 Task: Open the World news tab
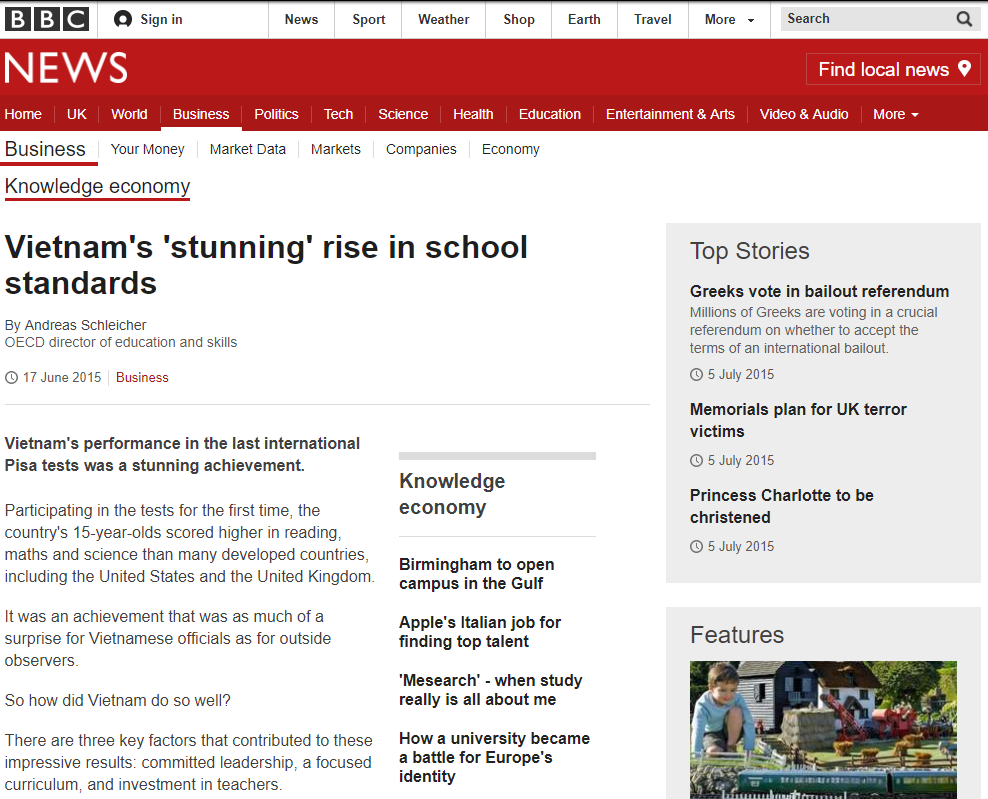point(129,114)
